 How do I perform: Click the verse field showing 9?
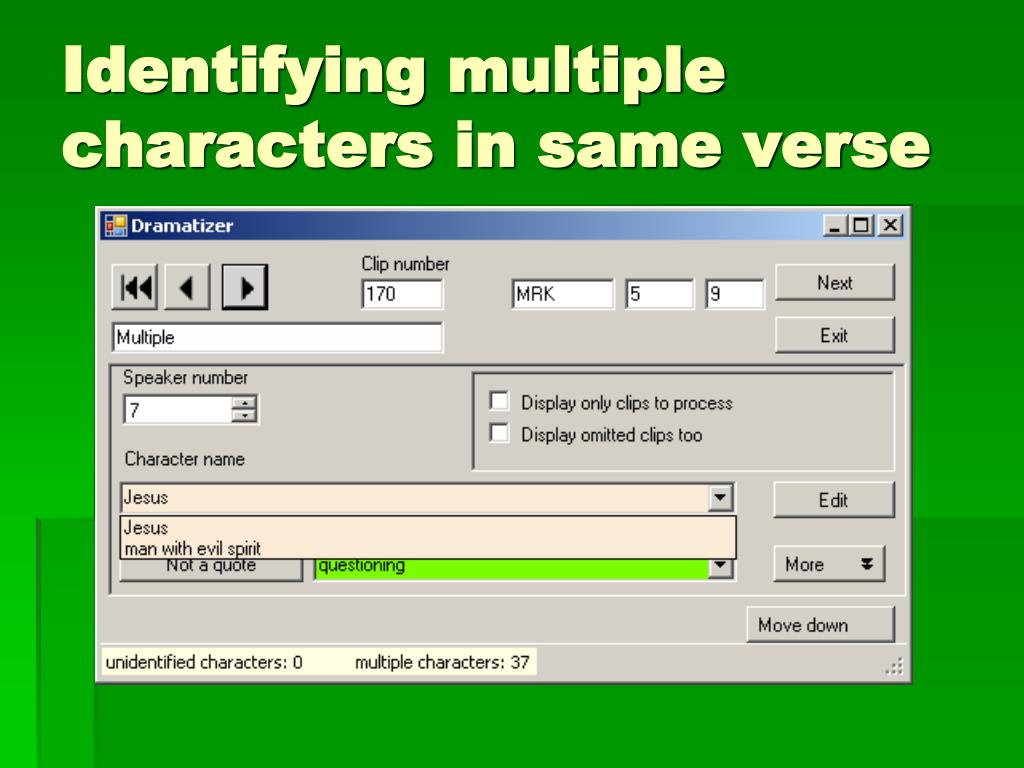click(734, 294)
